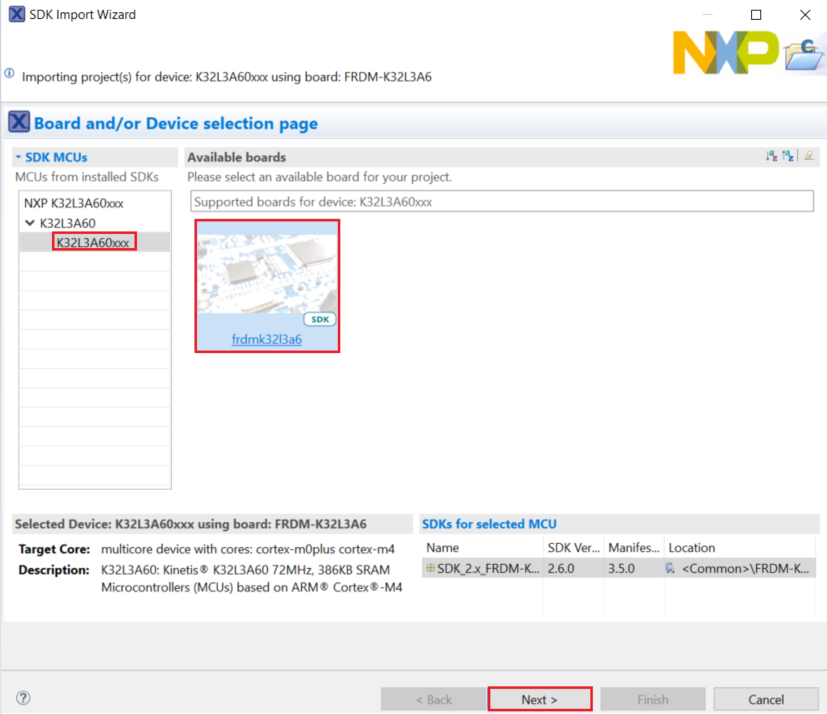Maximize the SDK Import Wizard window
827x714 pixels.
point(756,15)
